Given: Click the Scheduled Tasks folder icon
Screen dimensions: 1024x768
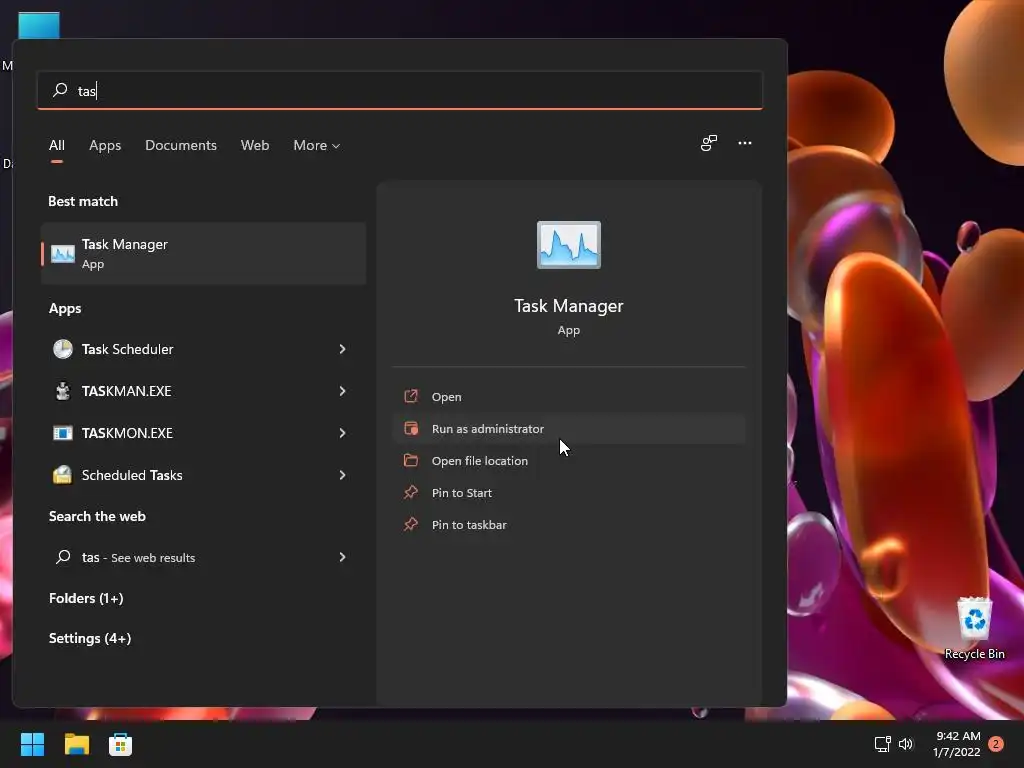Looking at the screenshot, I should 63,475.
